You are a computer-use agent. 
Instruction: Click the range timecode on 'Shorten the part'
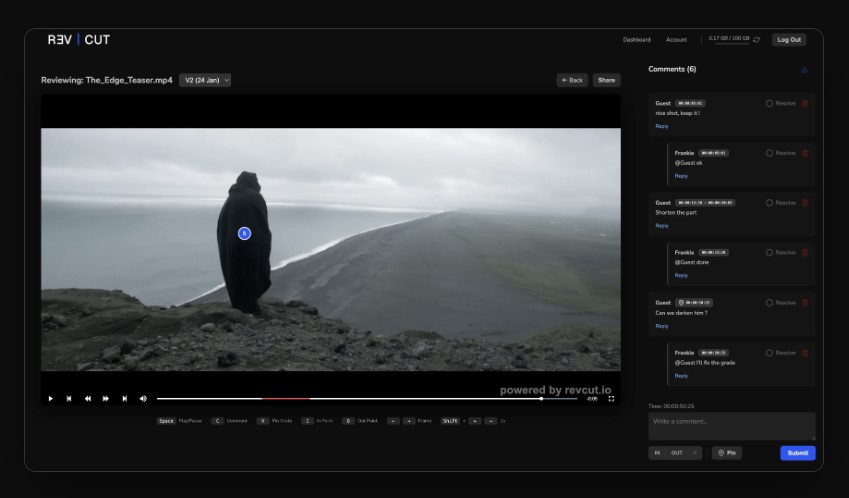705,203
